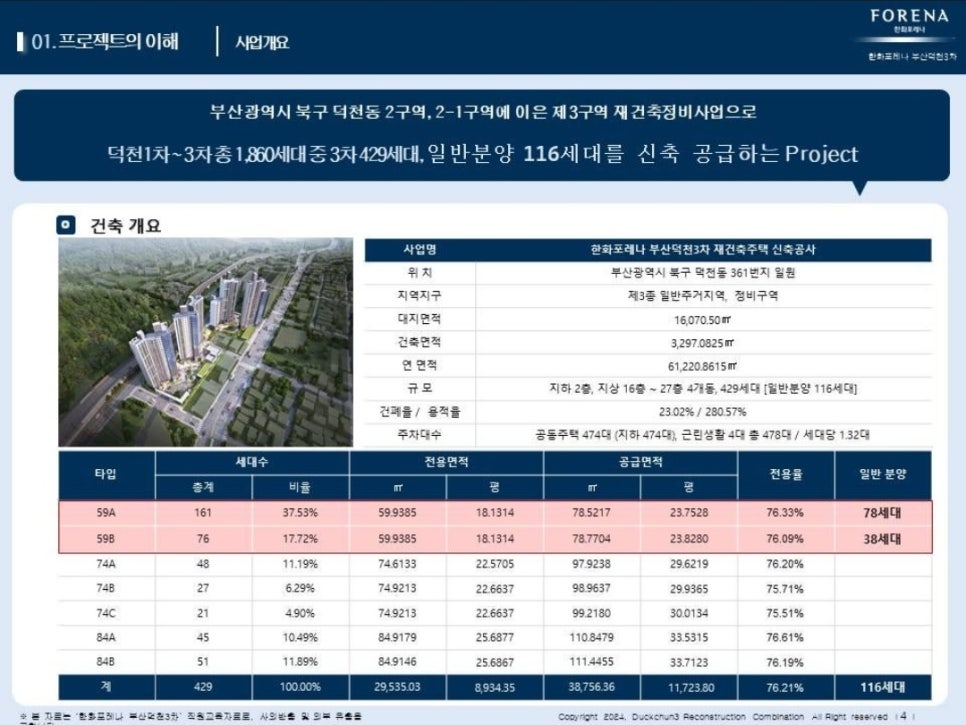Click the '116세대' total cell in the bottom row

click(883, 687)
